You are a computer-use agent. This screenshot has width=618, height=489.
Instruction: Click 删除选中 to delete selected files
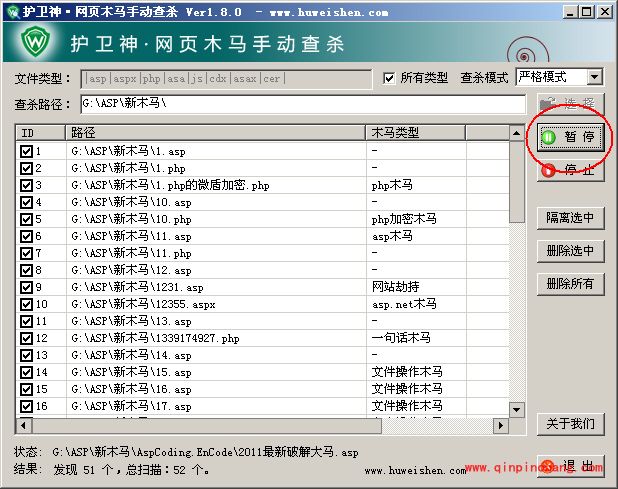pyautogui.click(x=571, y=251)
